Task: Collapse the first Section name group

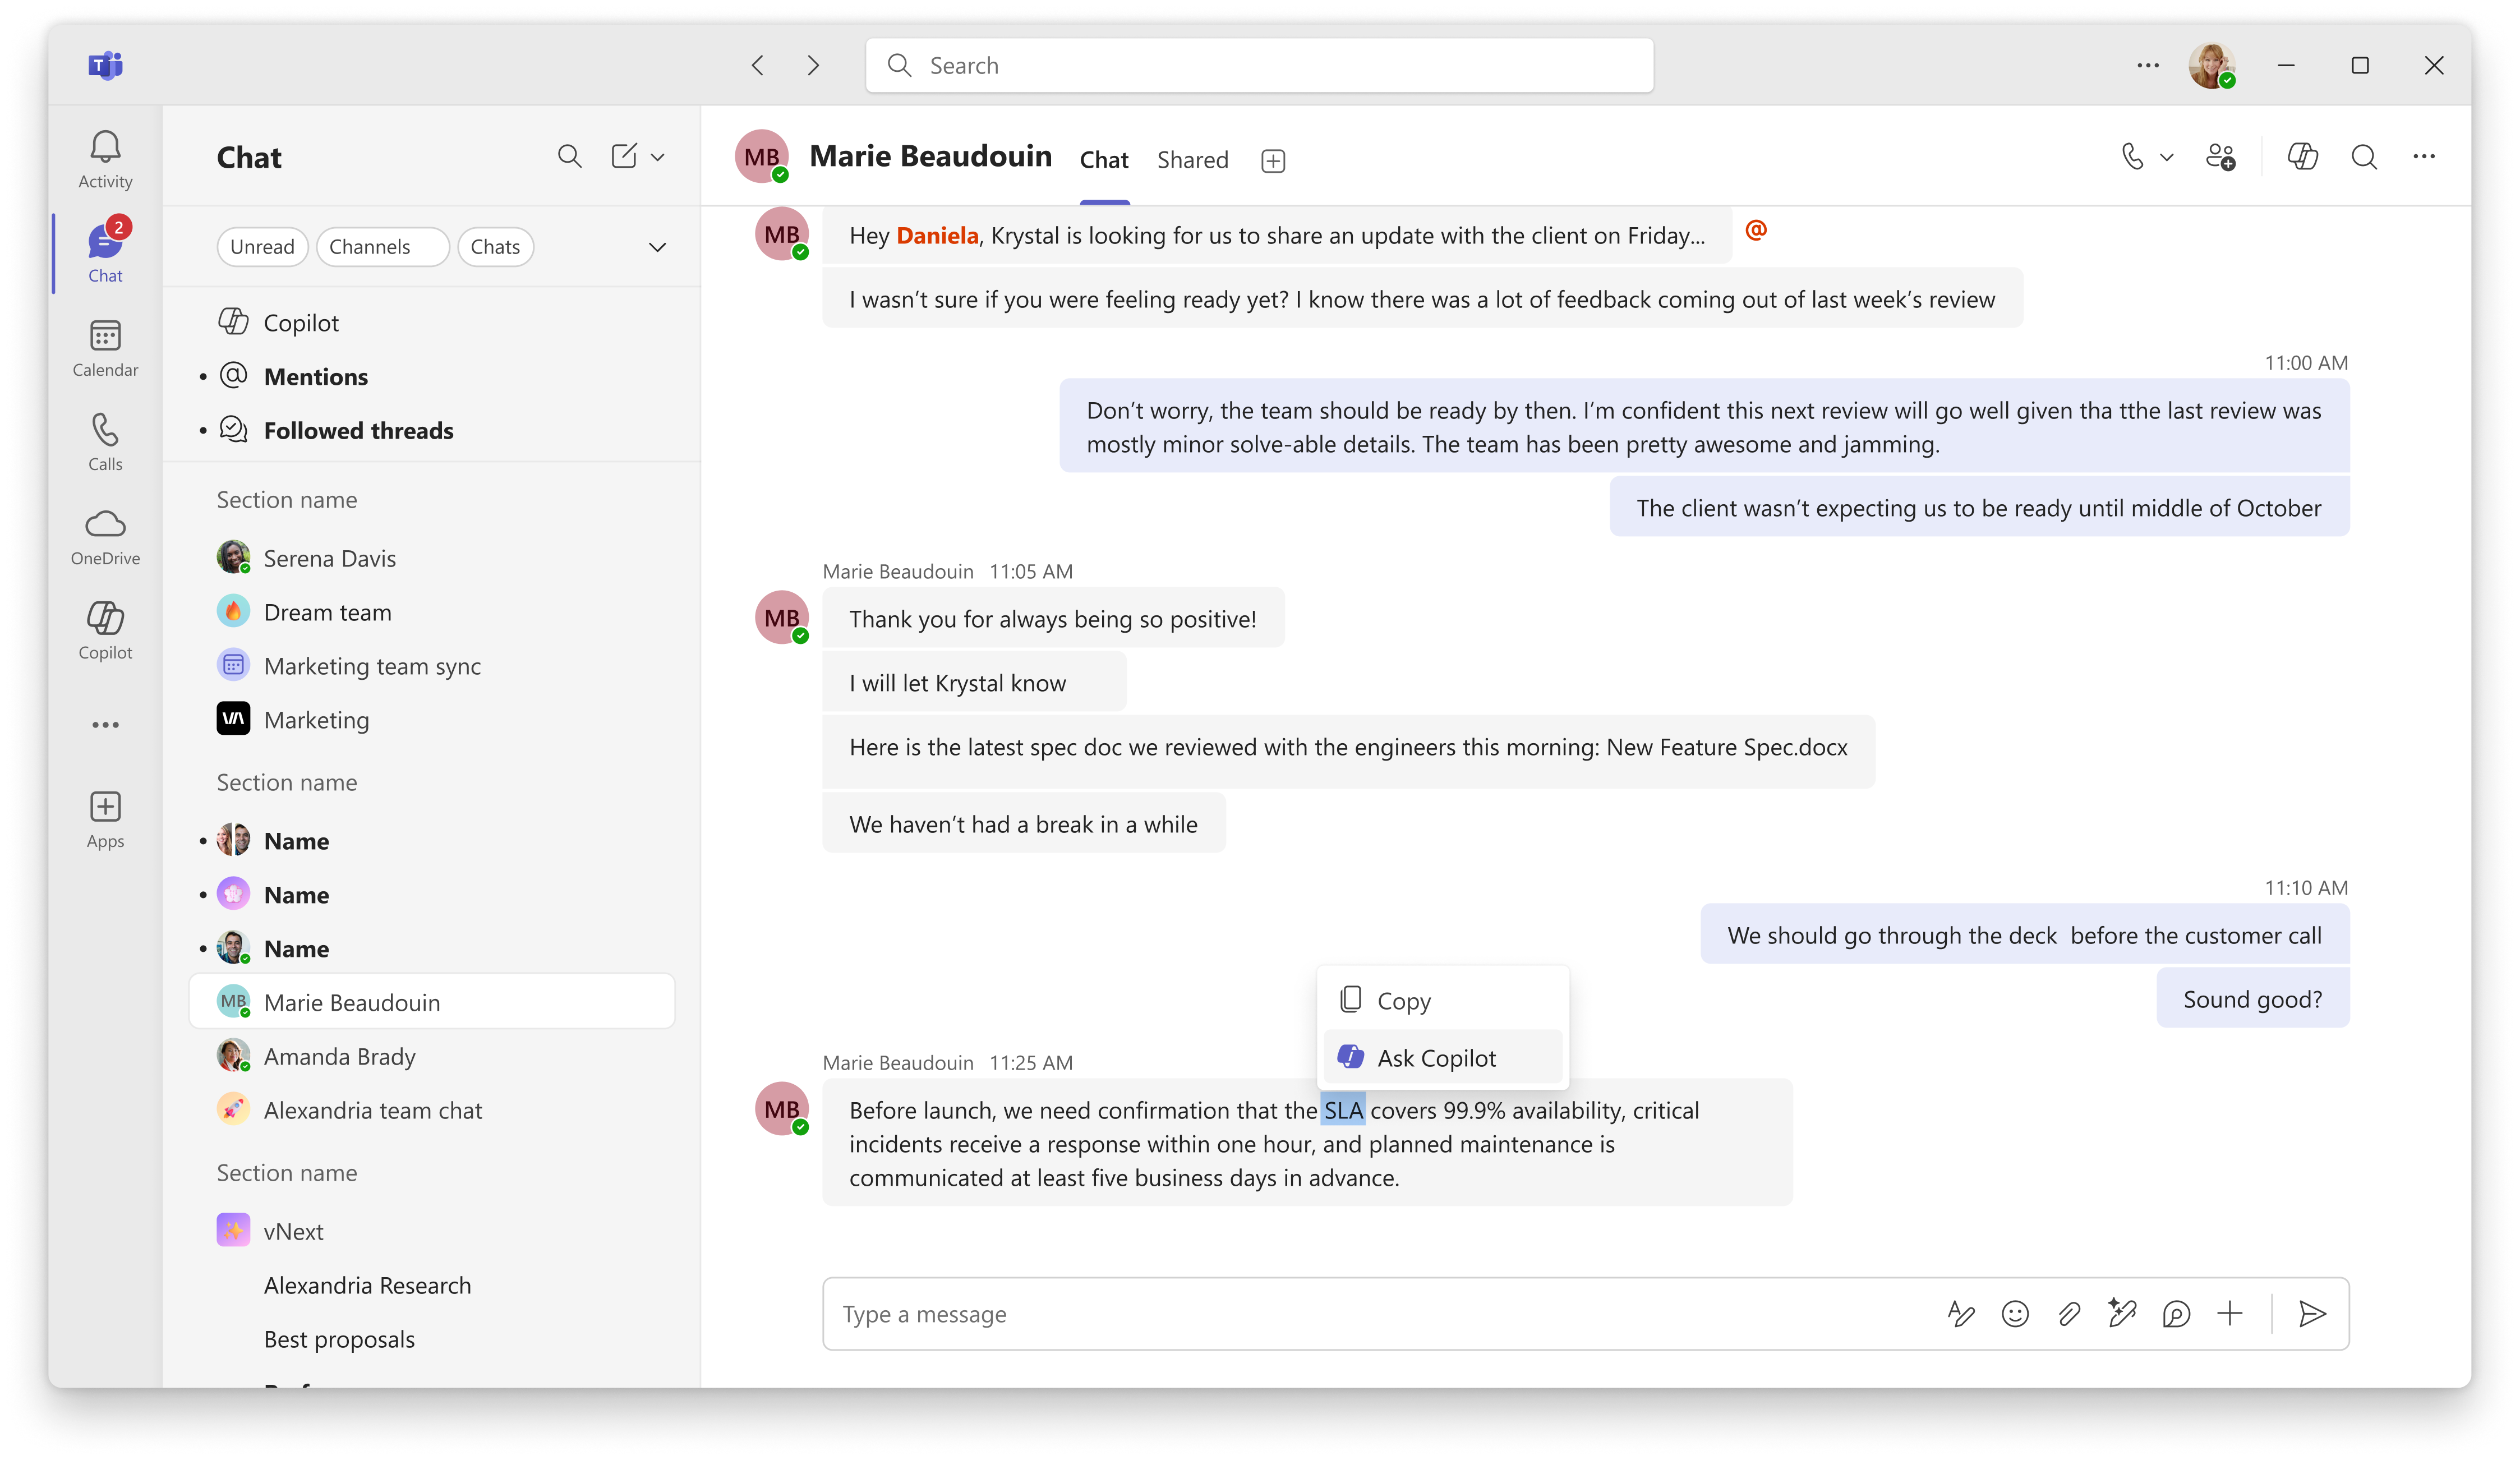Action: point(287,500)
